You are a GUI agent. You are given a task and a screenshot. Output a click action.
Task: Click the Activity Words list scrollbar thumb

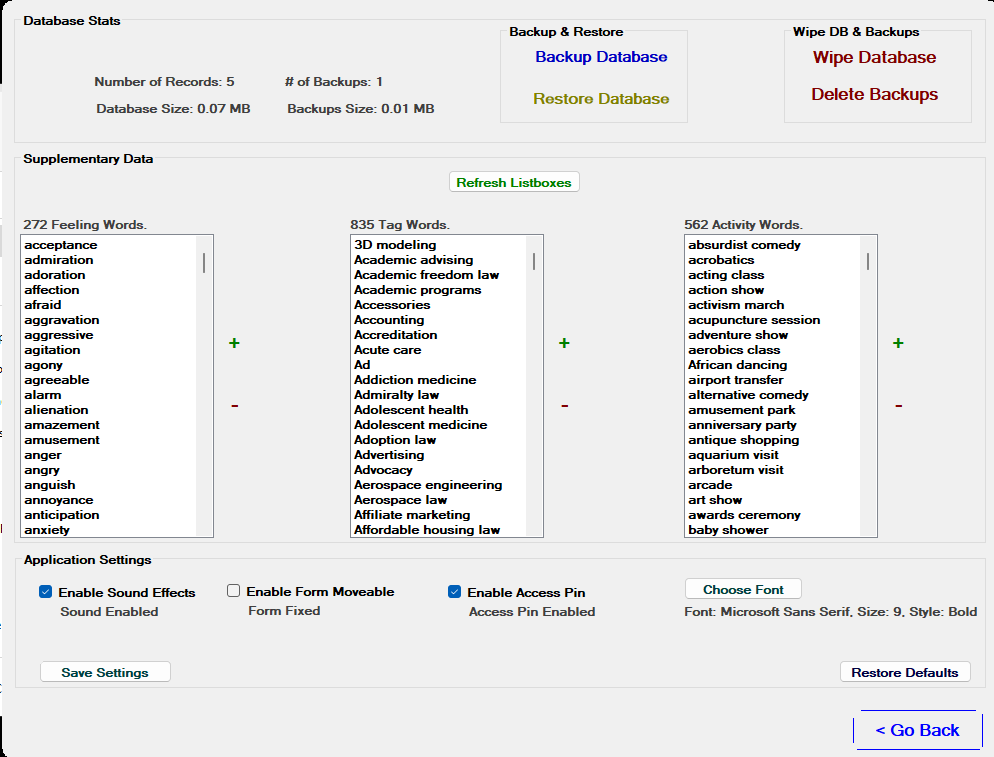pyautogui.click(x=868, y=261)
